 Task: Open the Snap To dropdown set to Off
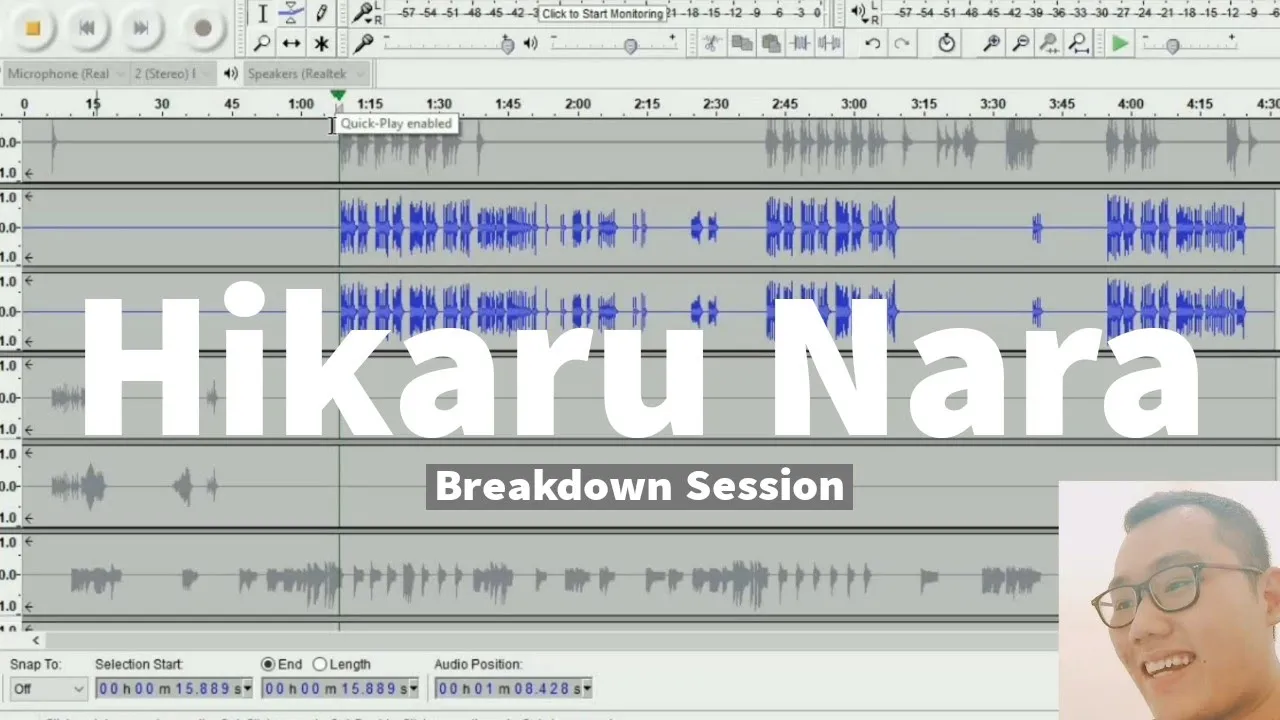click(49, 689)
